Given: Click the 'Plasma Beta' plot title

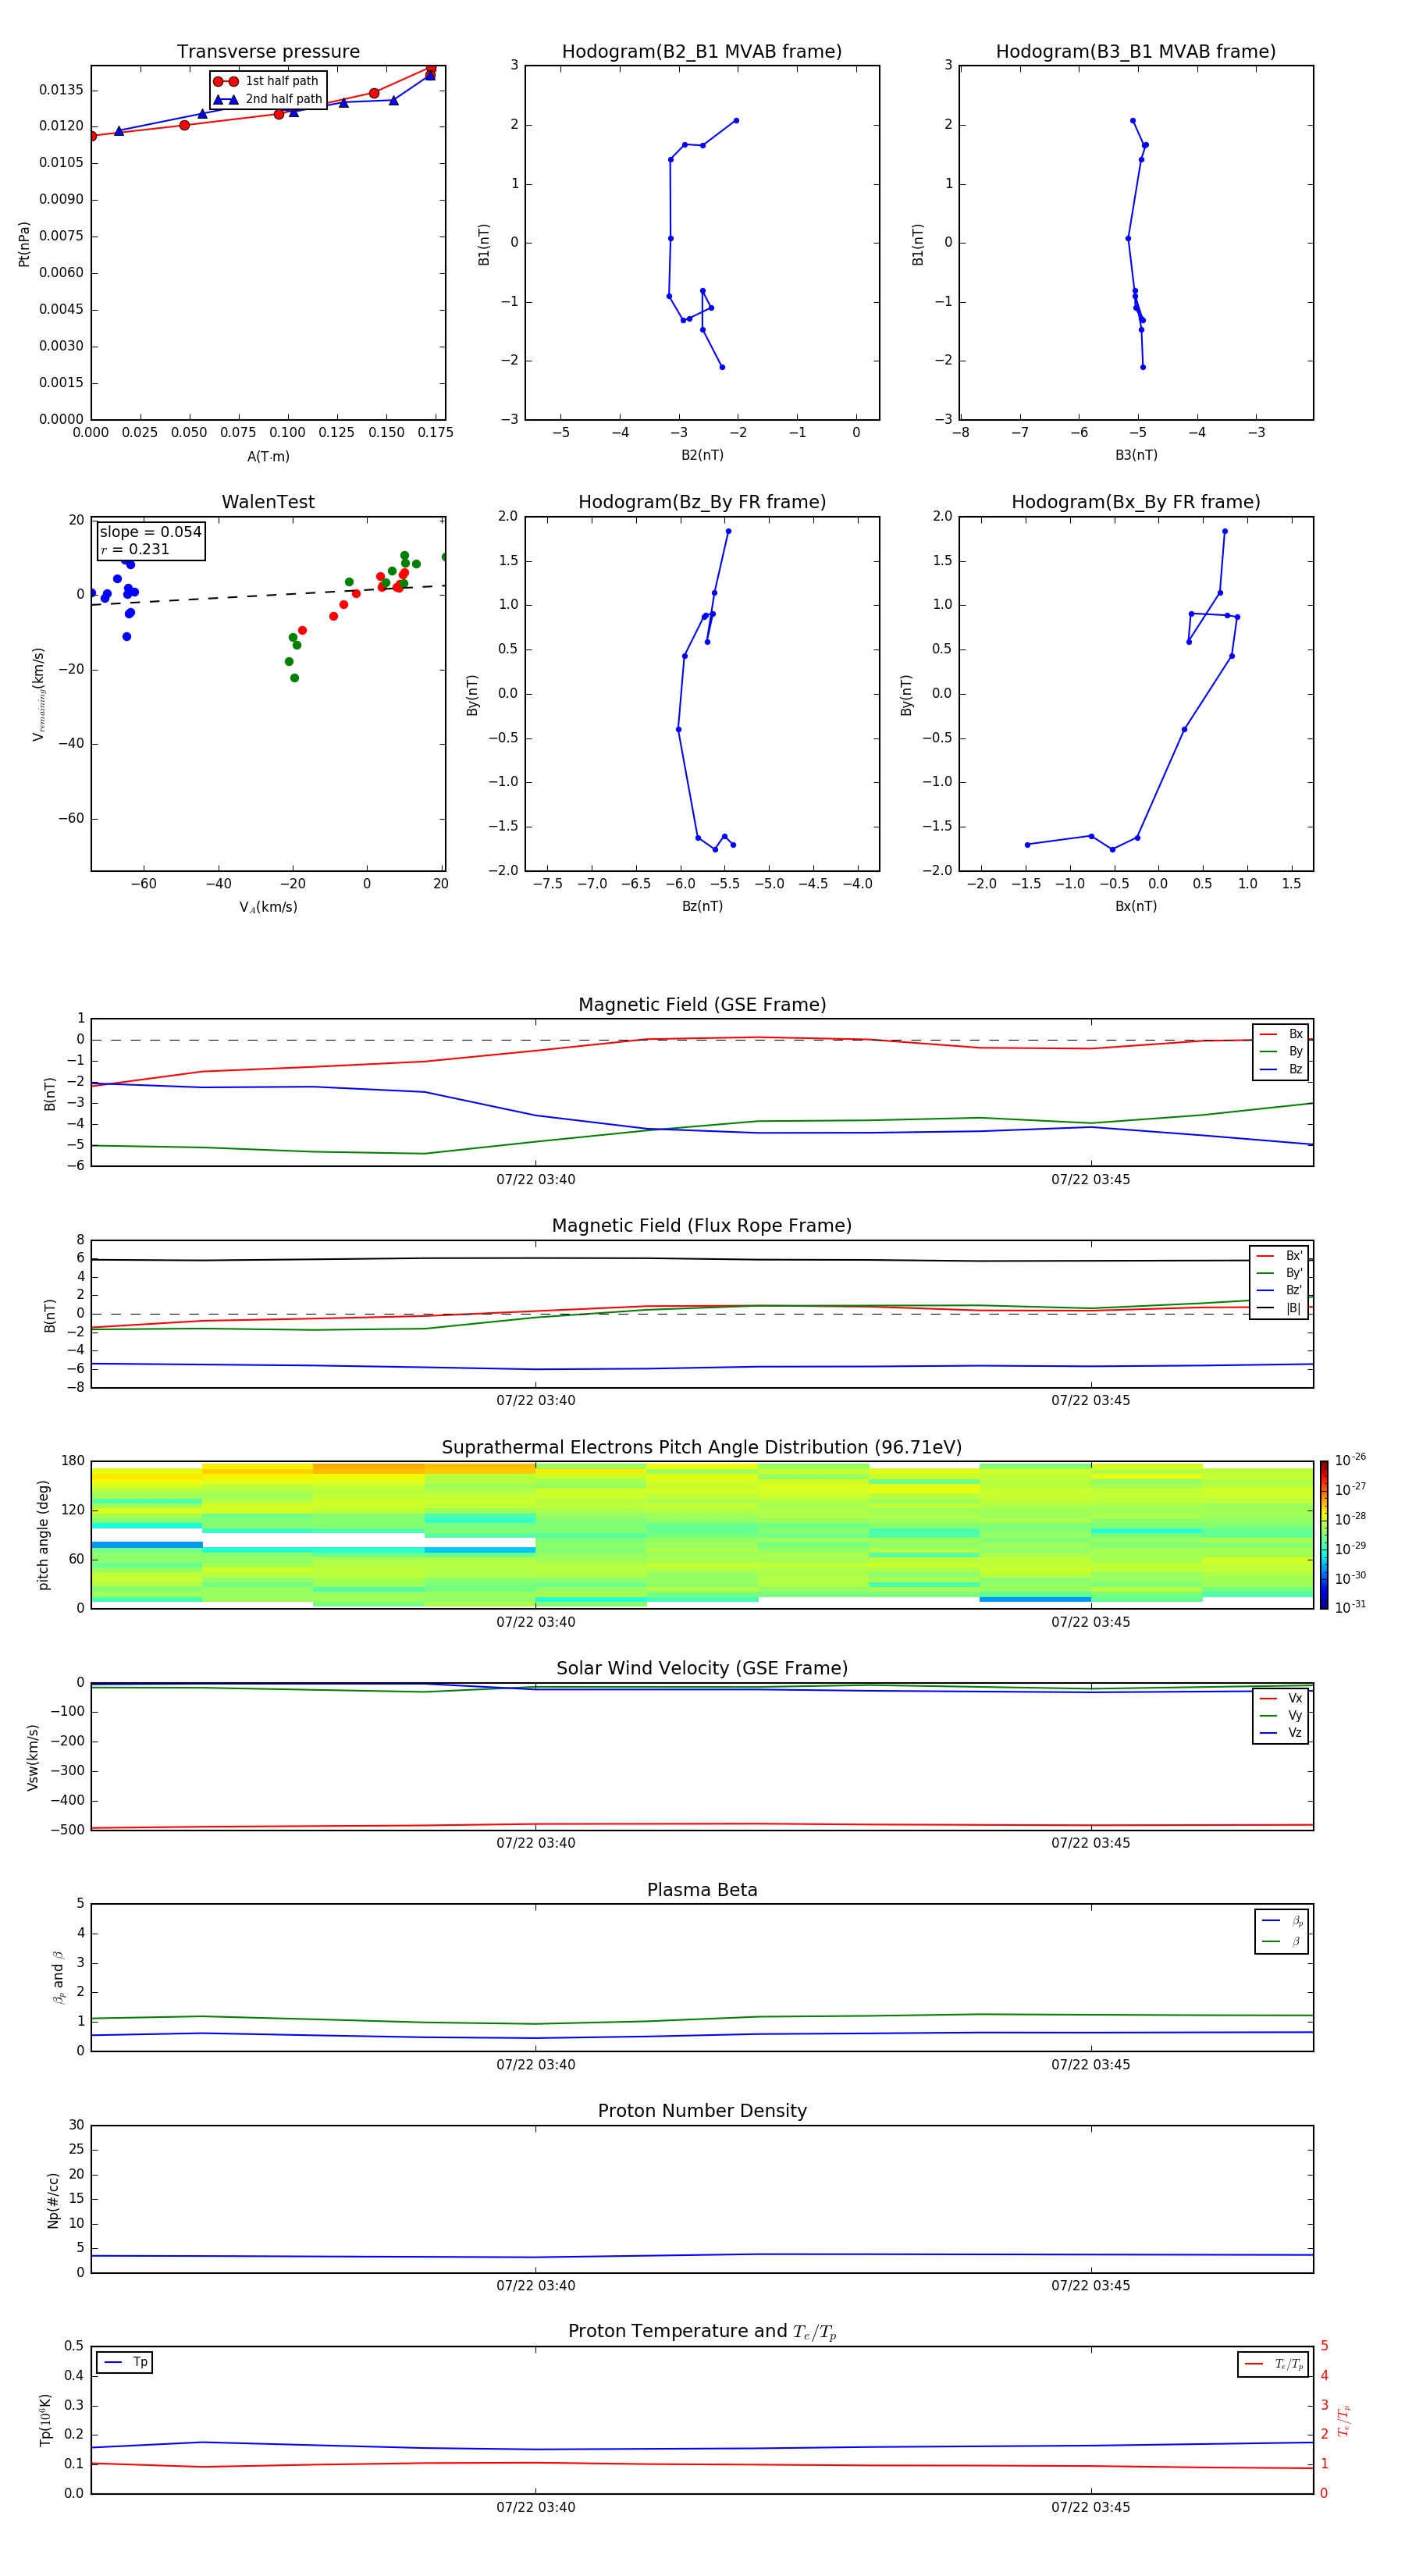Looking at the screenshot, I should (702, 1890).
